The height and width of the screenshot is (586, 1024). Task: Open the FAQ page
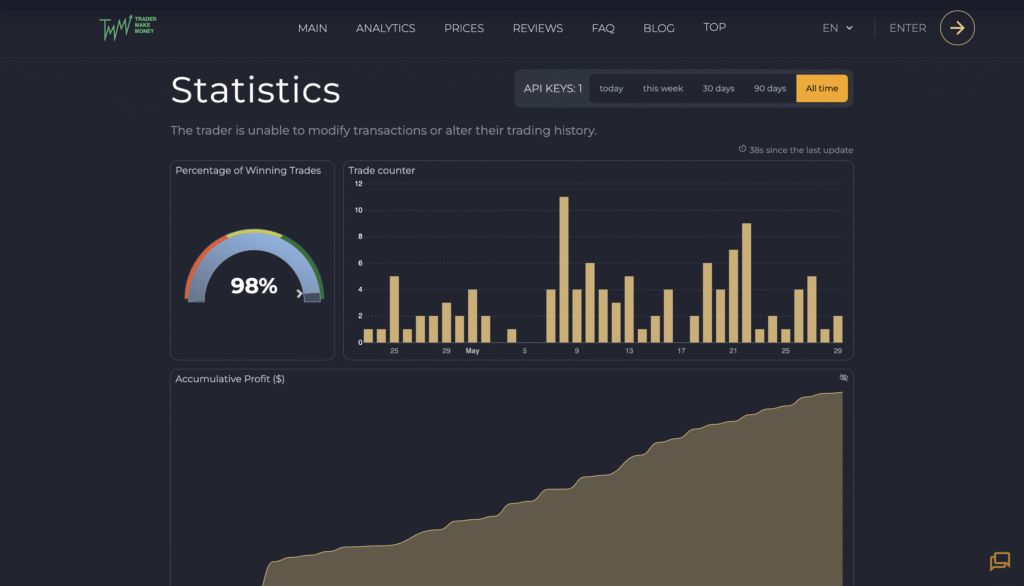click(603, 28)
